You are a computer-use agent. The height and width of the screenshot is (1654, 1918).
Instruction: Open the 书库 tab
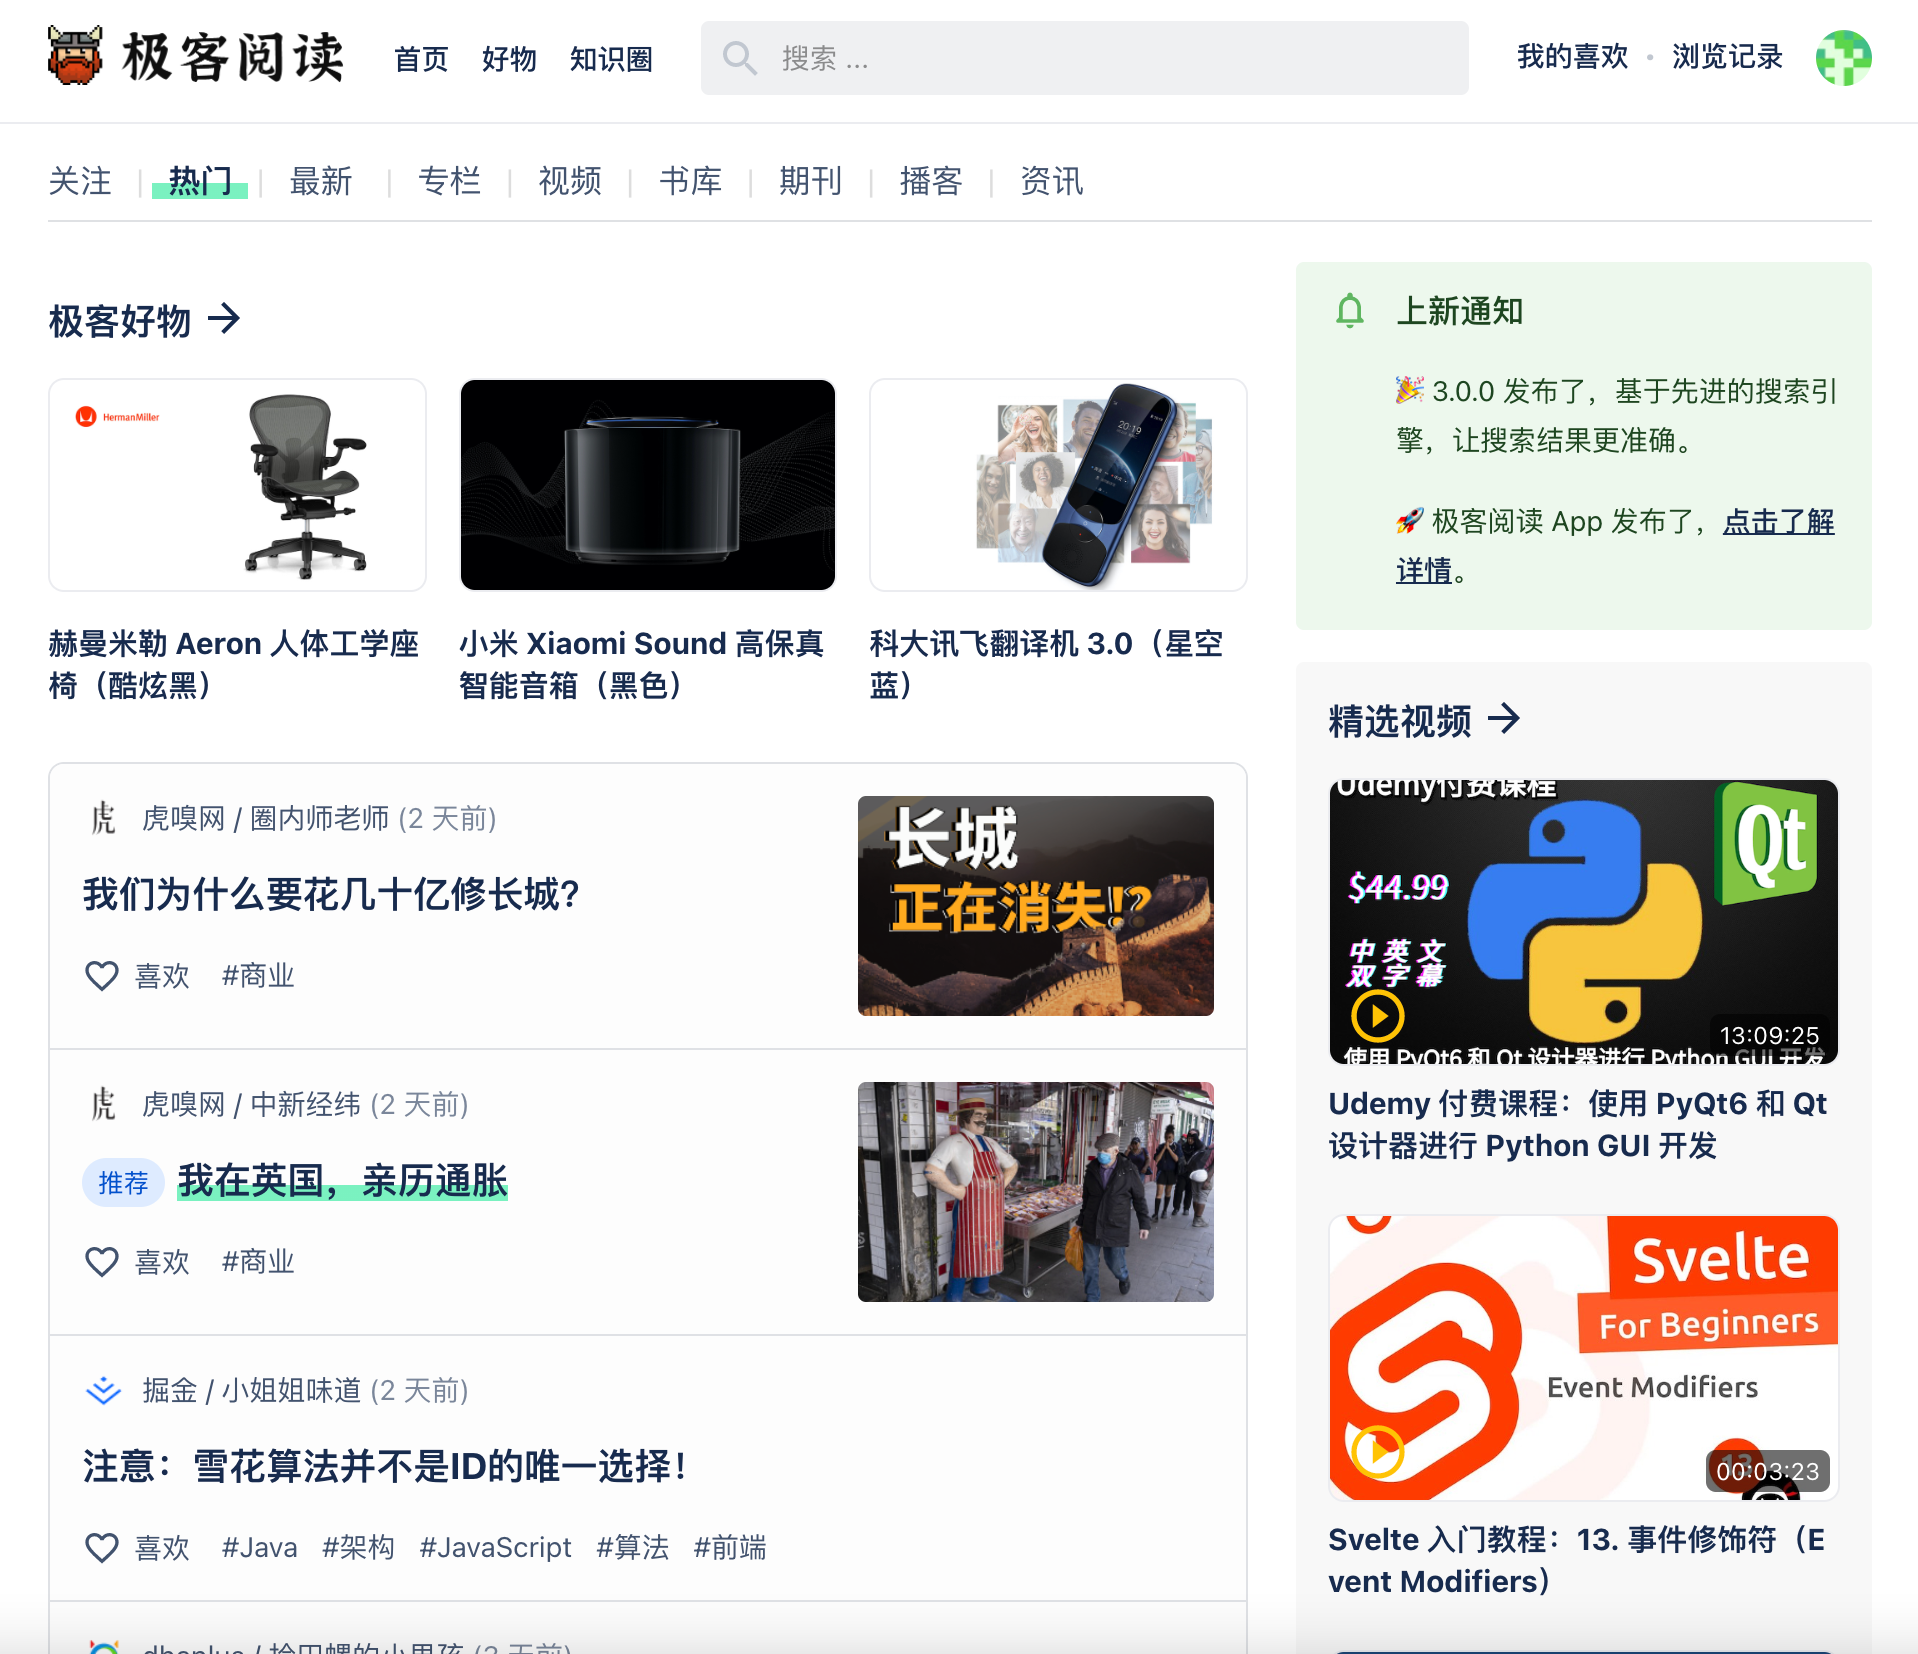point(690,181)
